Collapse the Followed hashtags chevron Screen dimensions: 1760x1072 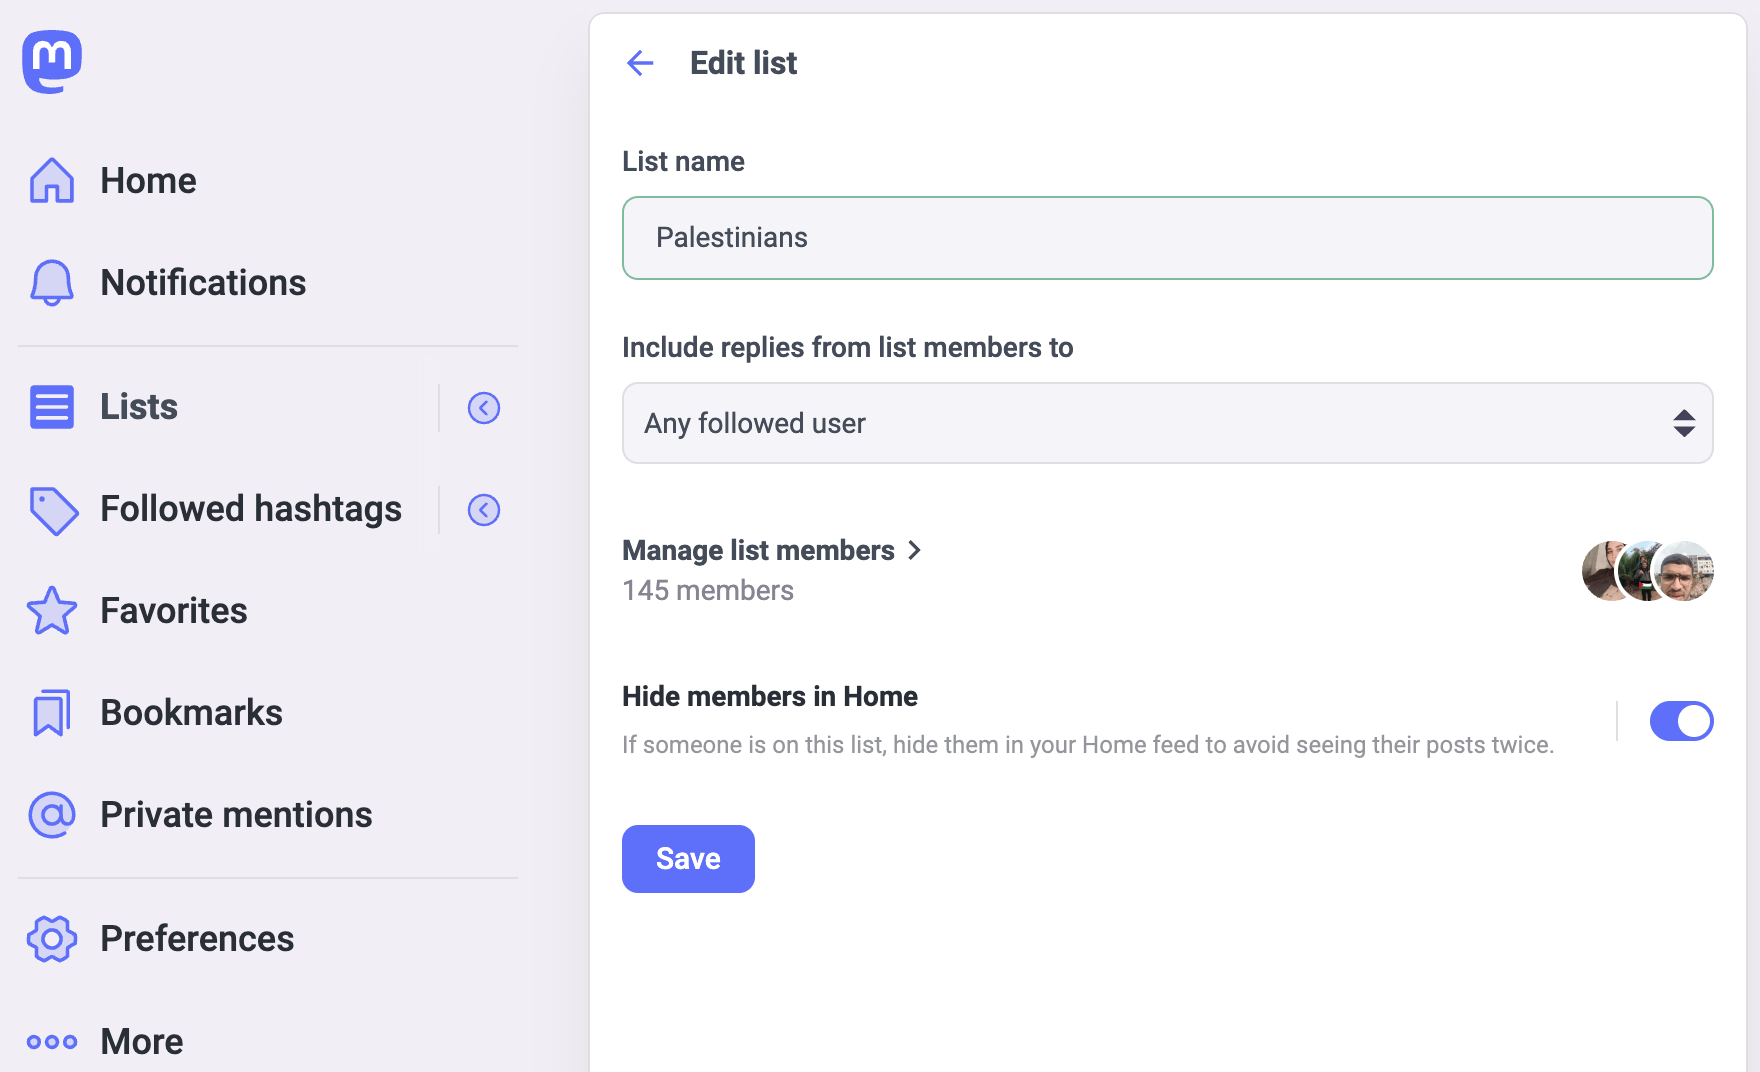484,510
